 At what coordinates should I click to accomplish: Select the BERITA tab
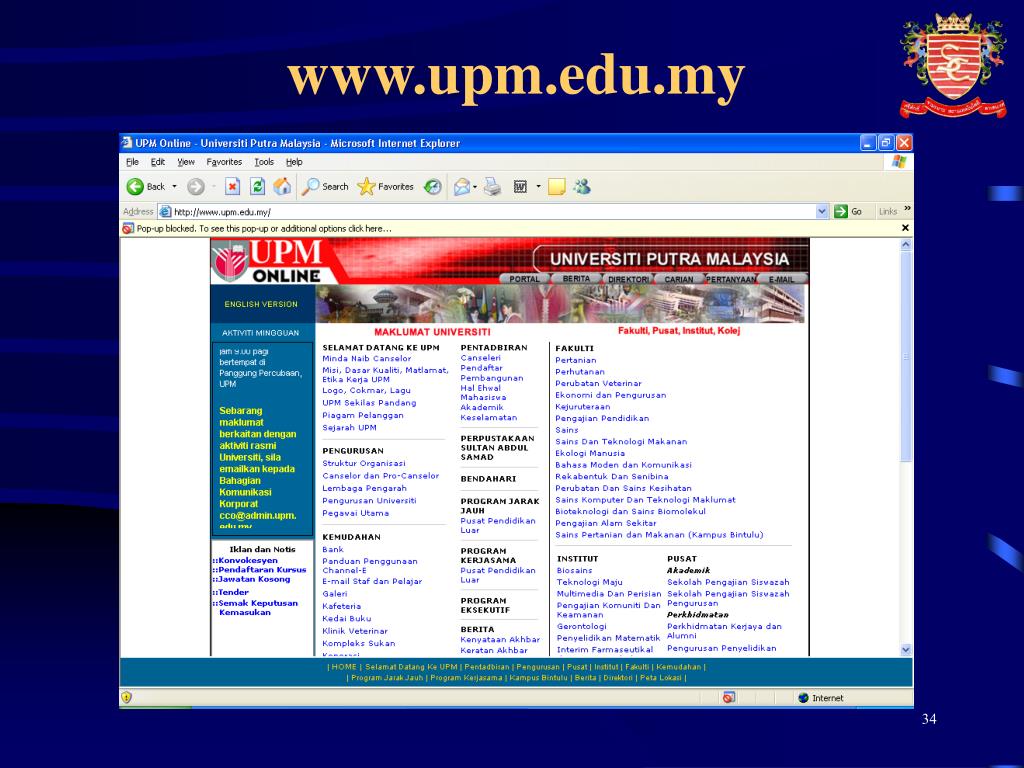(576, 279)
